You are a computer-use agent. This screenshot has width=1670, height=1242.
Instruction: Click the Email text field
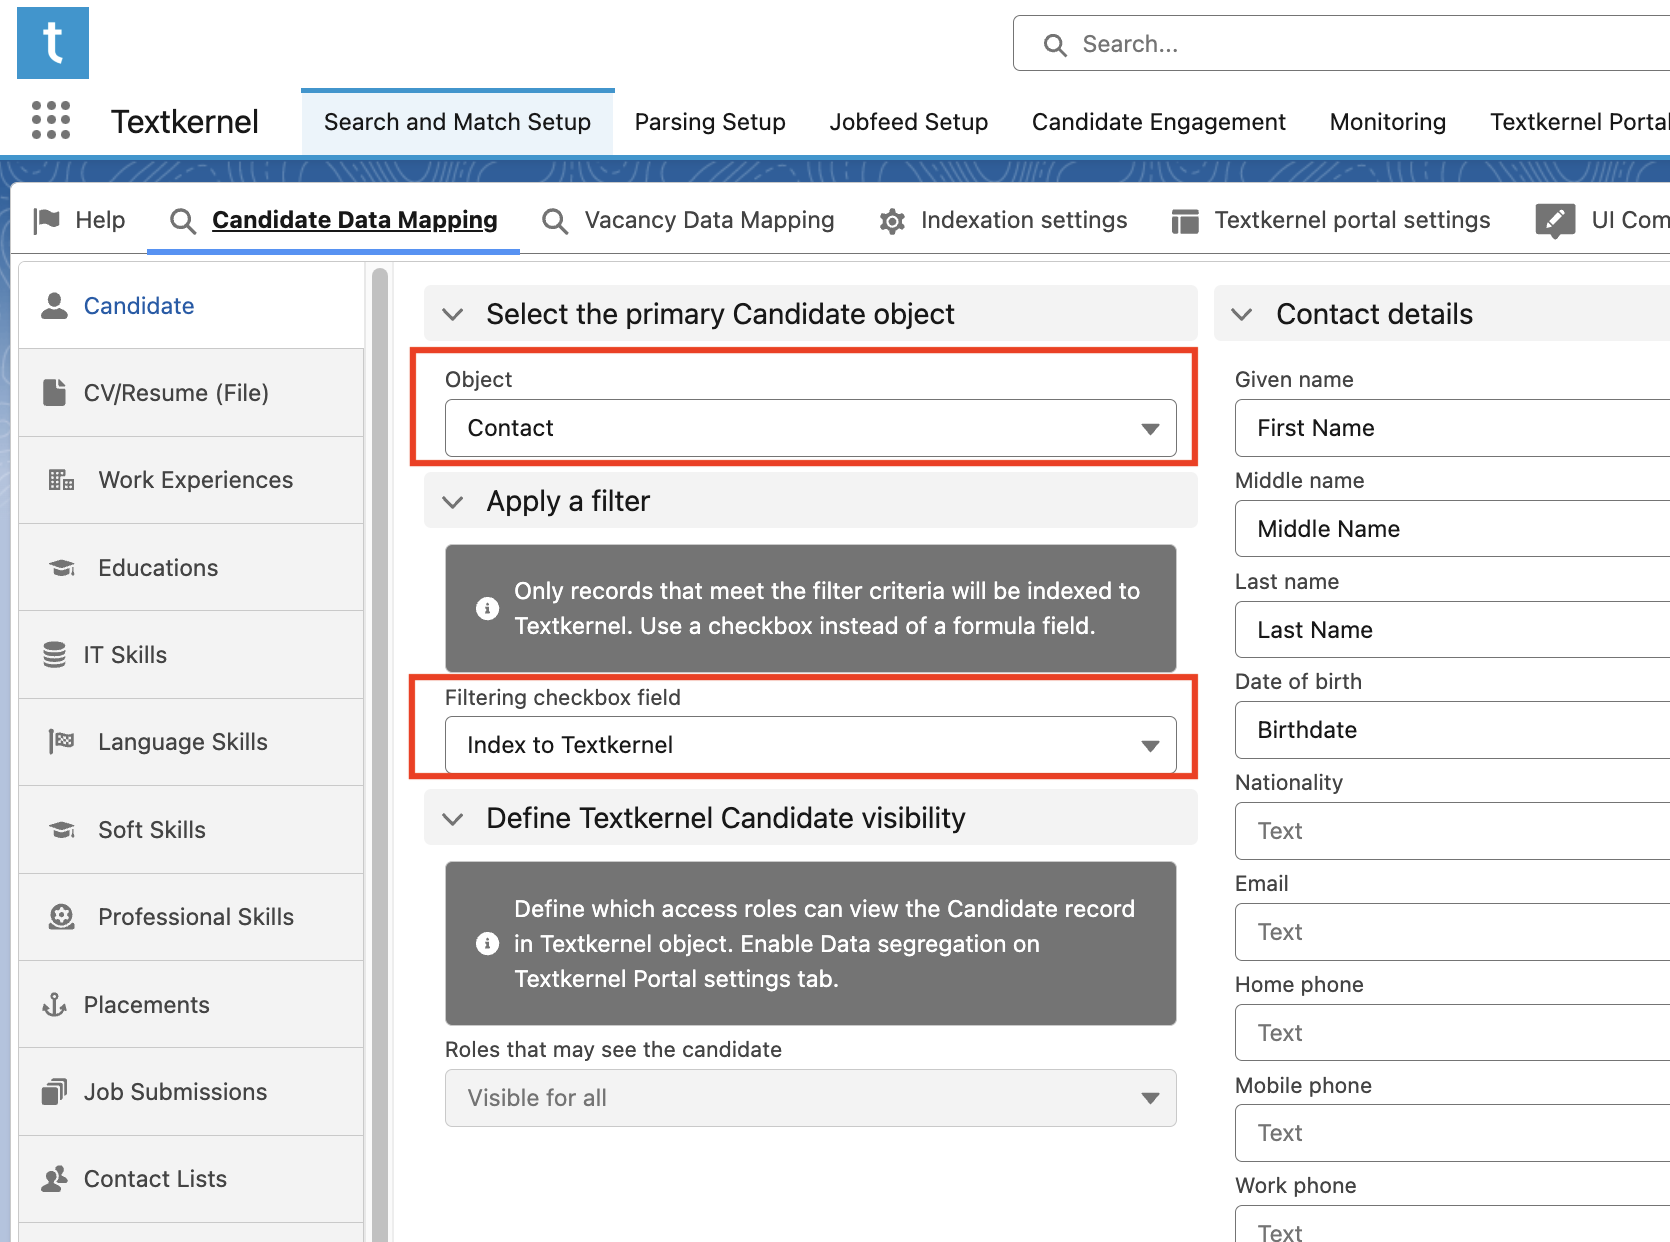1452,932
